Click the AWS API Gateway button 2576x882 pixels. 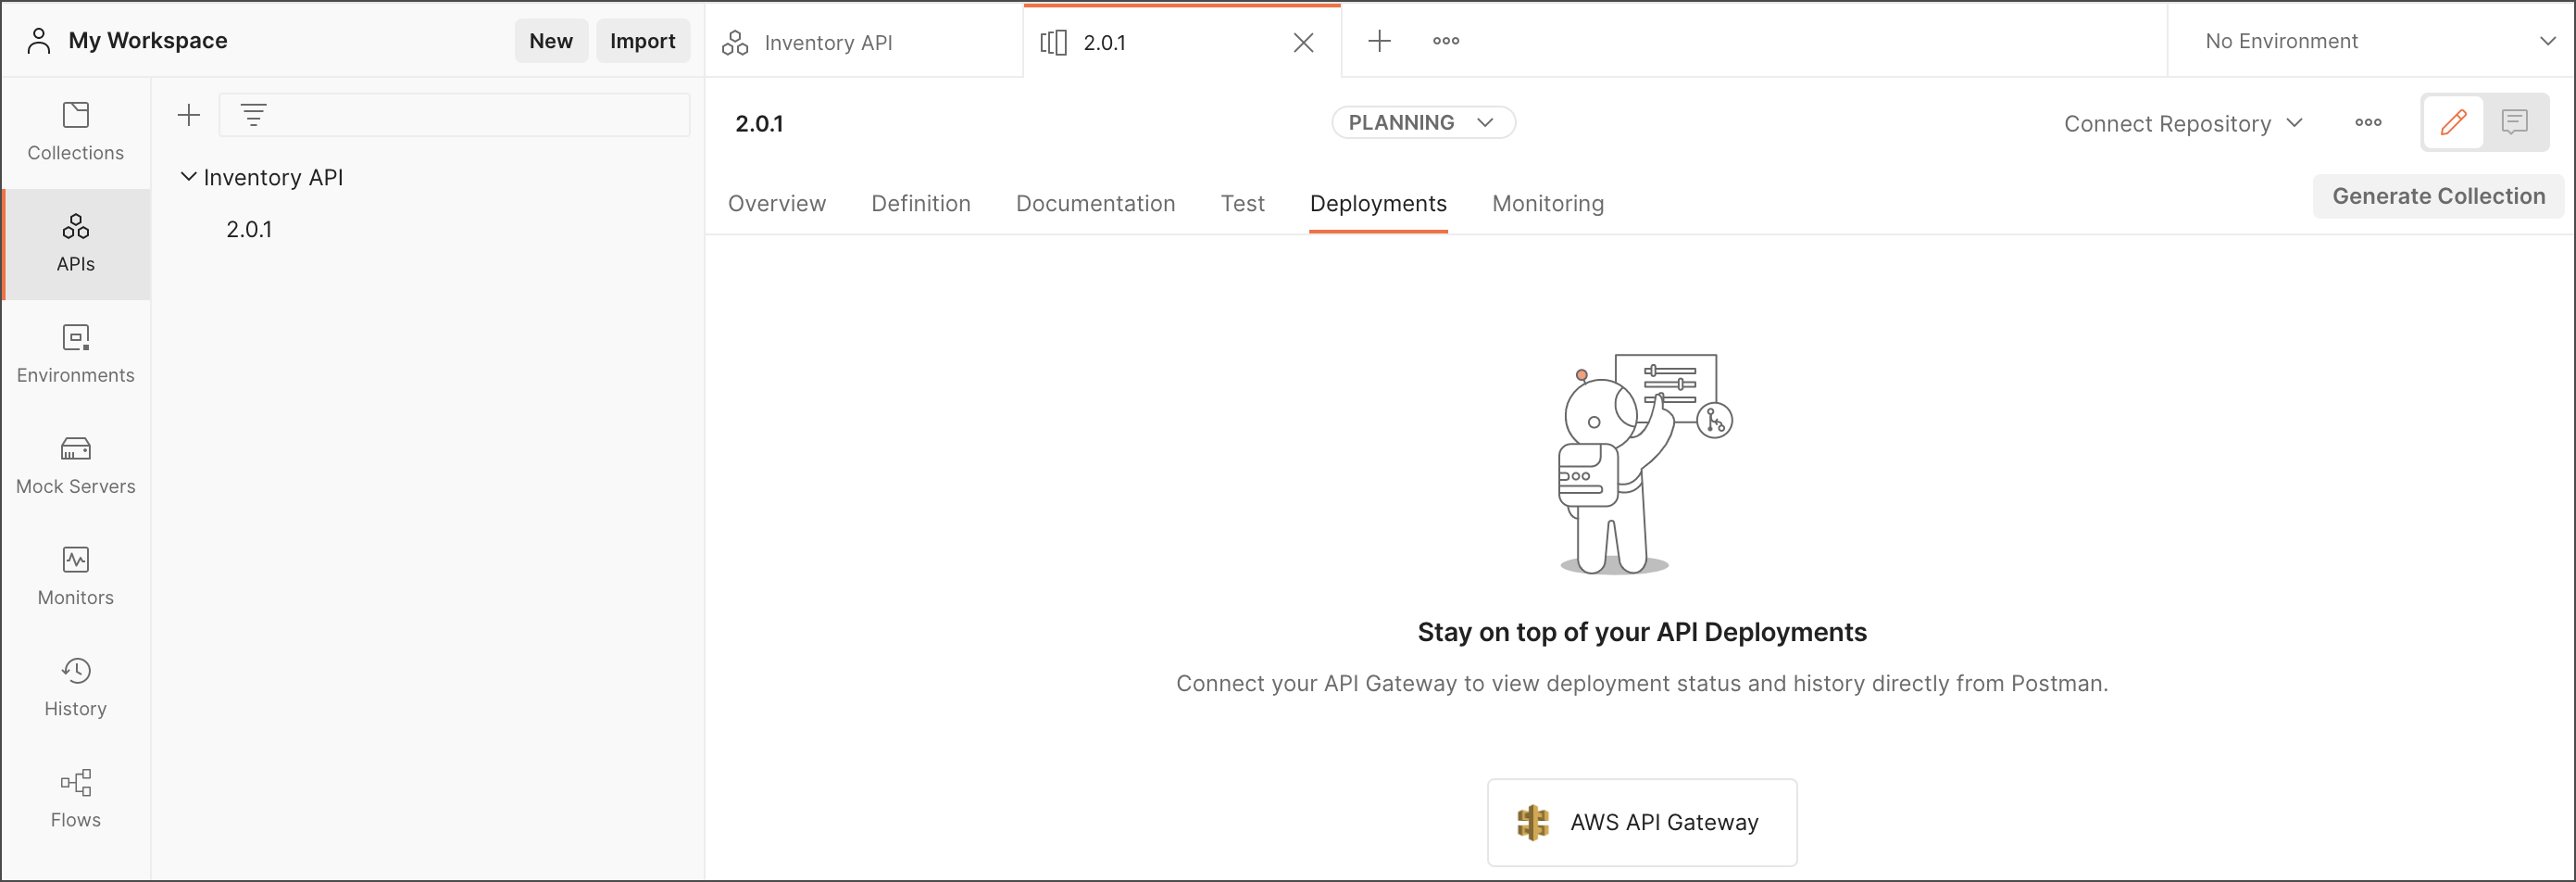pyautogui.click(x=1642, y=822)
